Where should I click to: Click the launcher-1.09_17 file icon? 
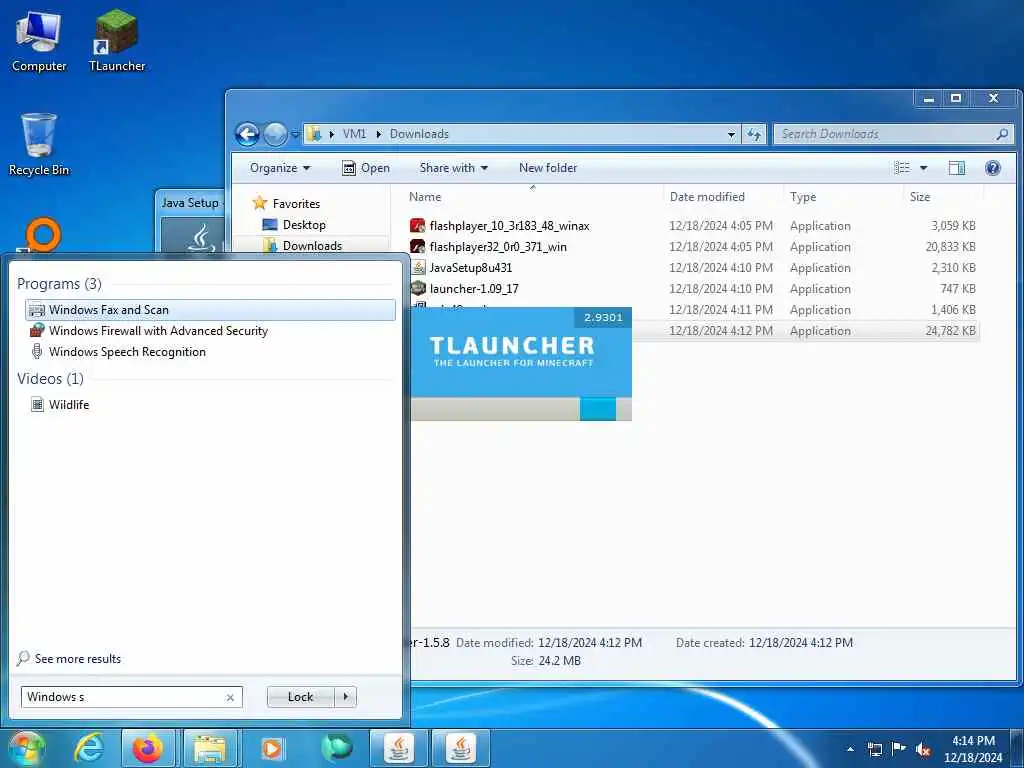coord(417,289)
